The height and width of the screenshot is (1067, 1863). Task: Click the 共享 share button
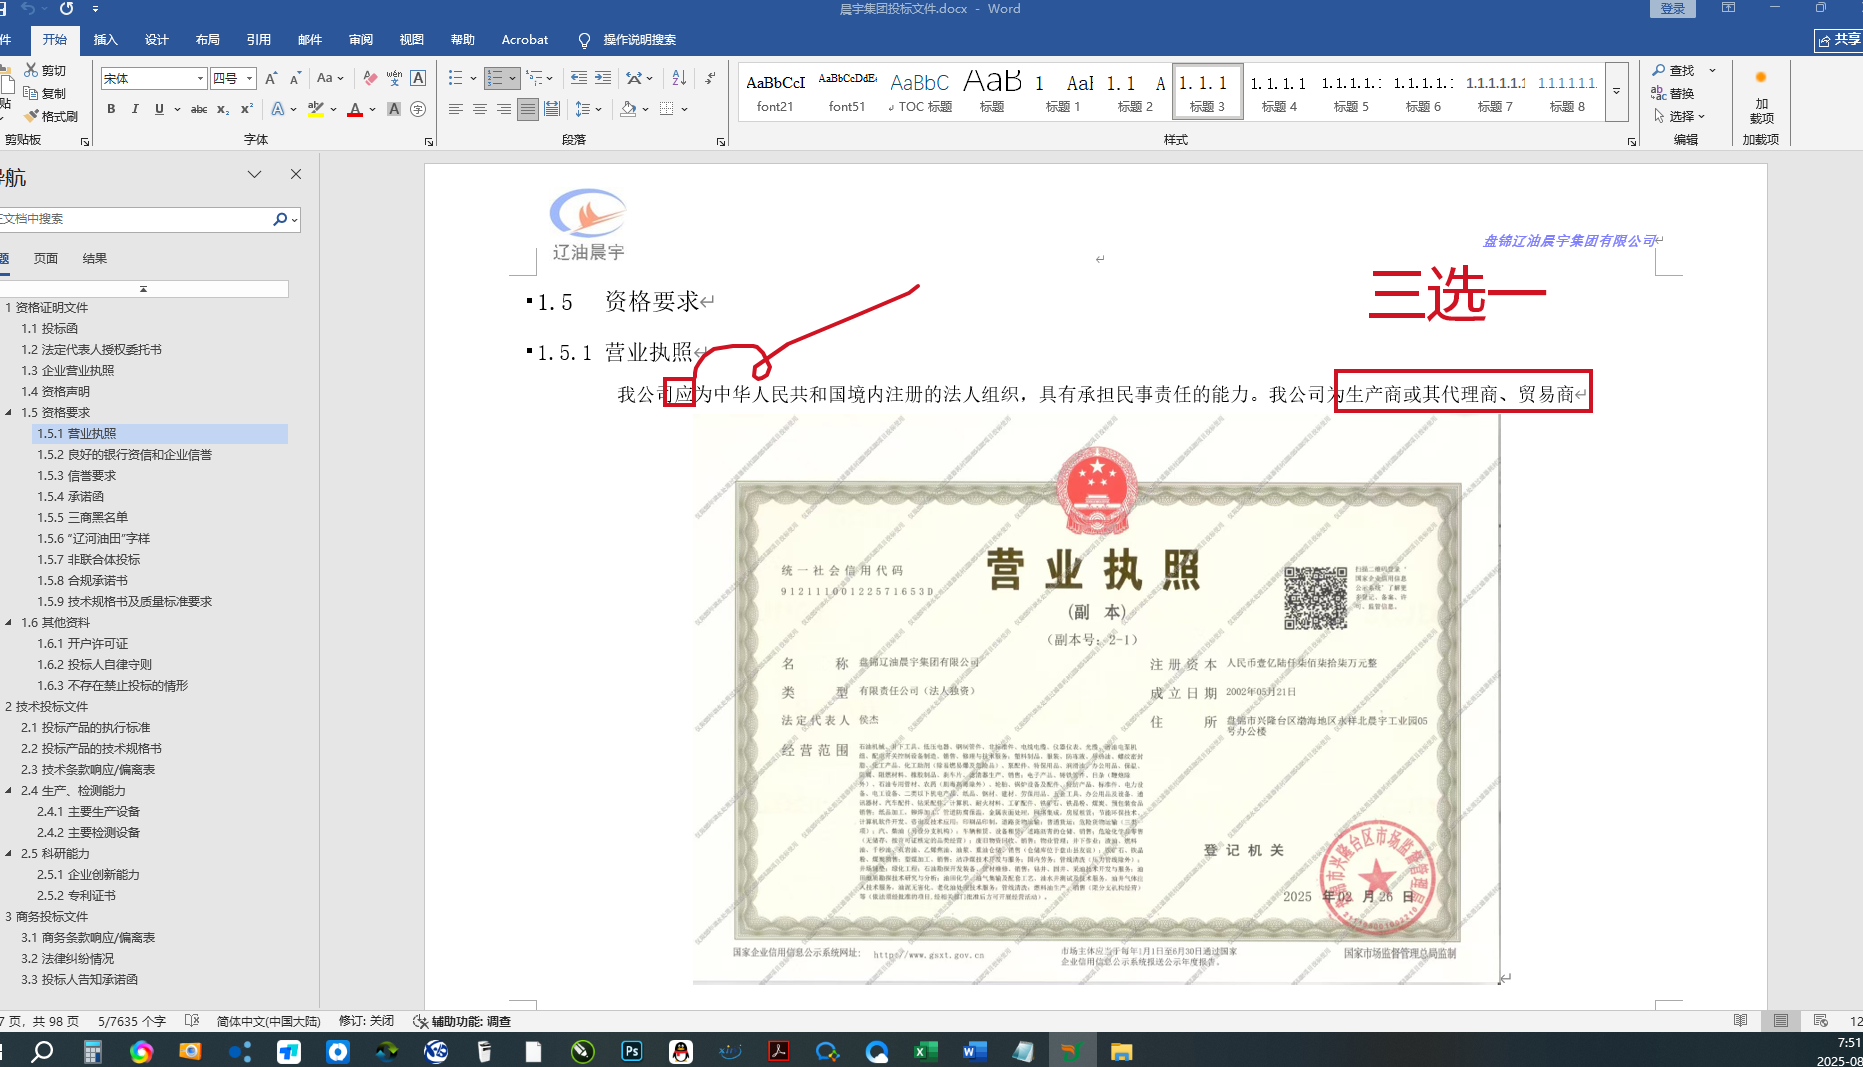[x=1839, y=40]
